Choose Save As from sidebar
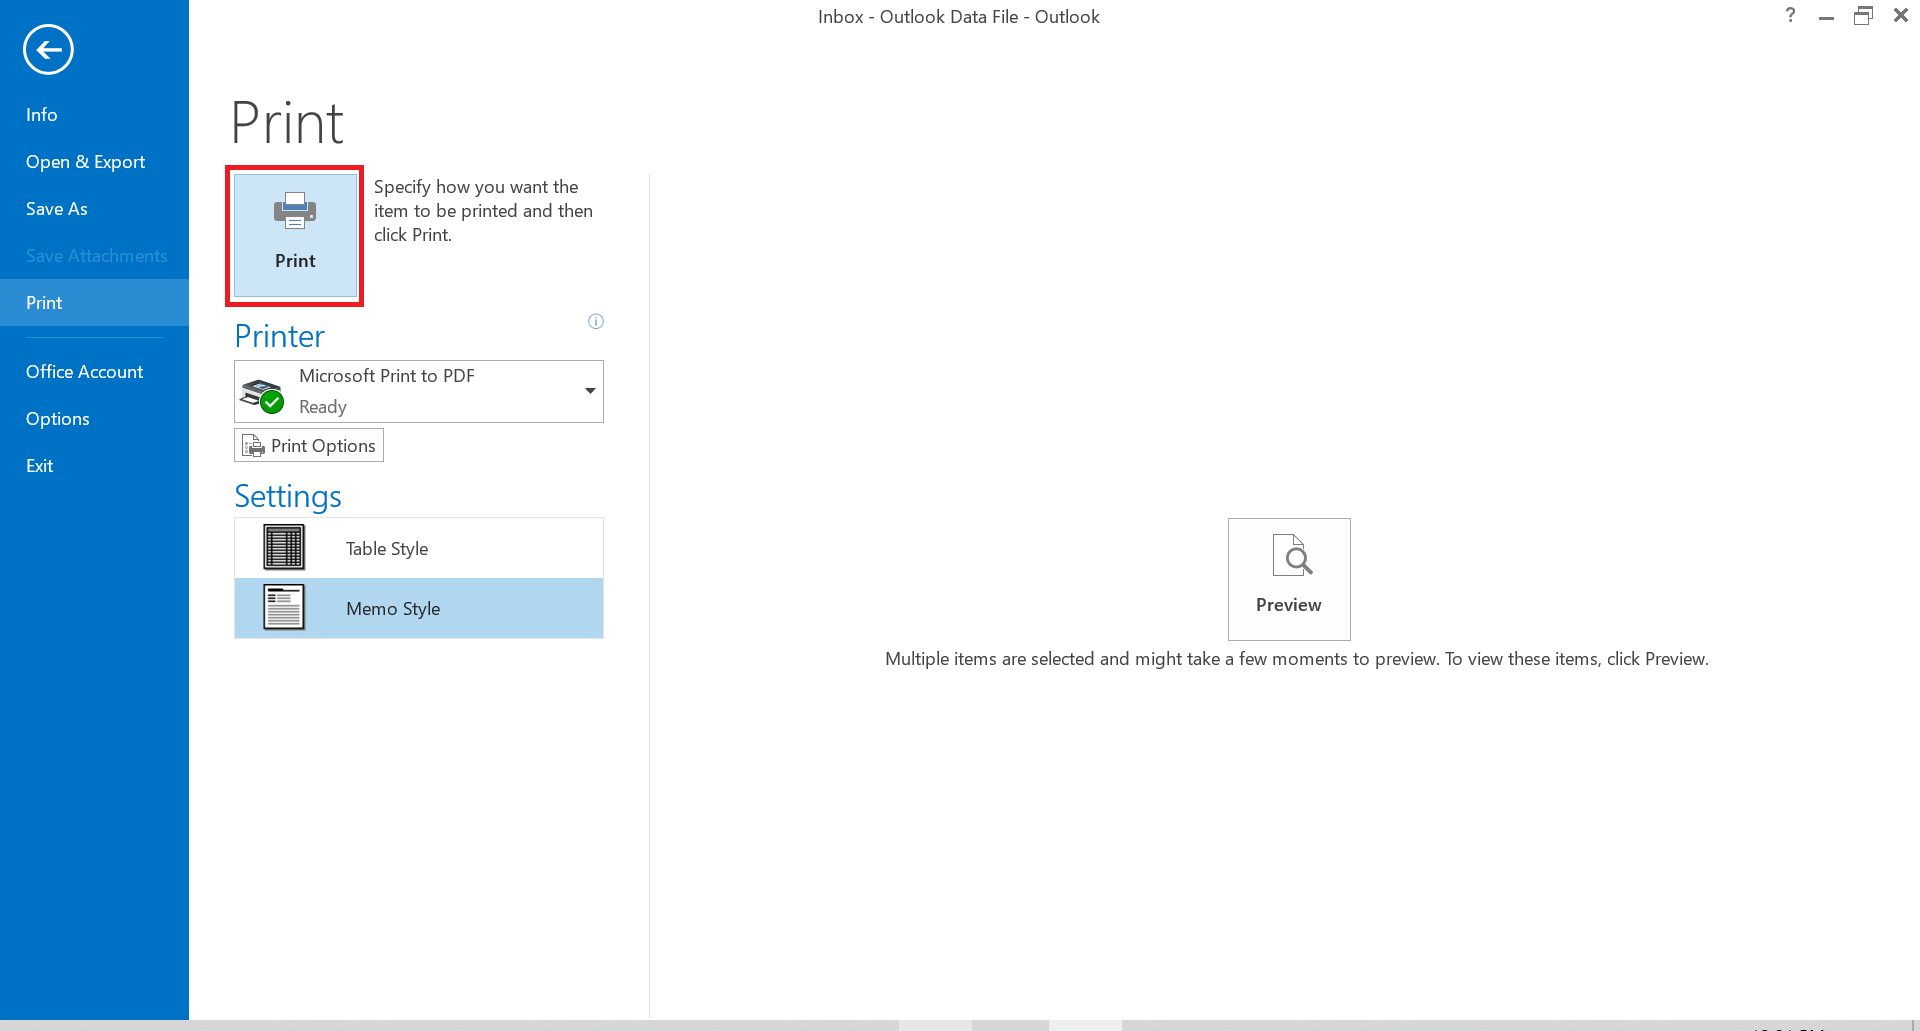 pyautogui.click(x=94, y=209)
